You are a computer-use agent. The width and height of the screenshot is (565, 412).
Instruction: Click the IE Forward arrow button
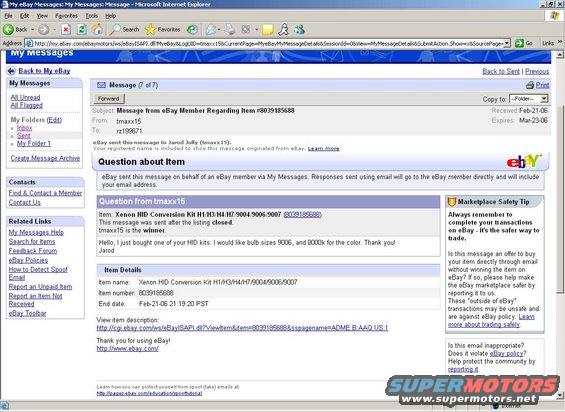click(x=44, y=30)
